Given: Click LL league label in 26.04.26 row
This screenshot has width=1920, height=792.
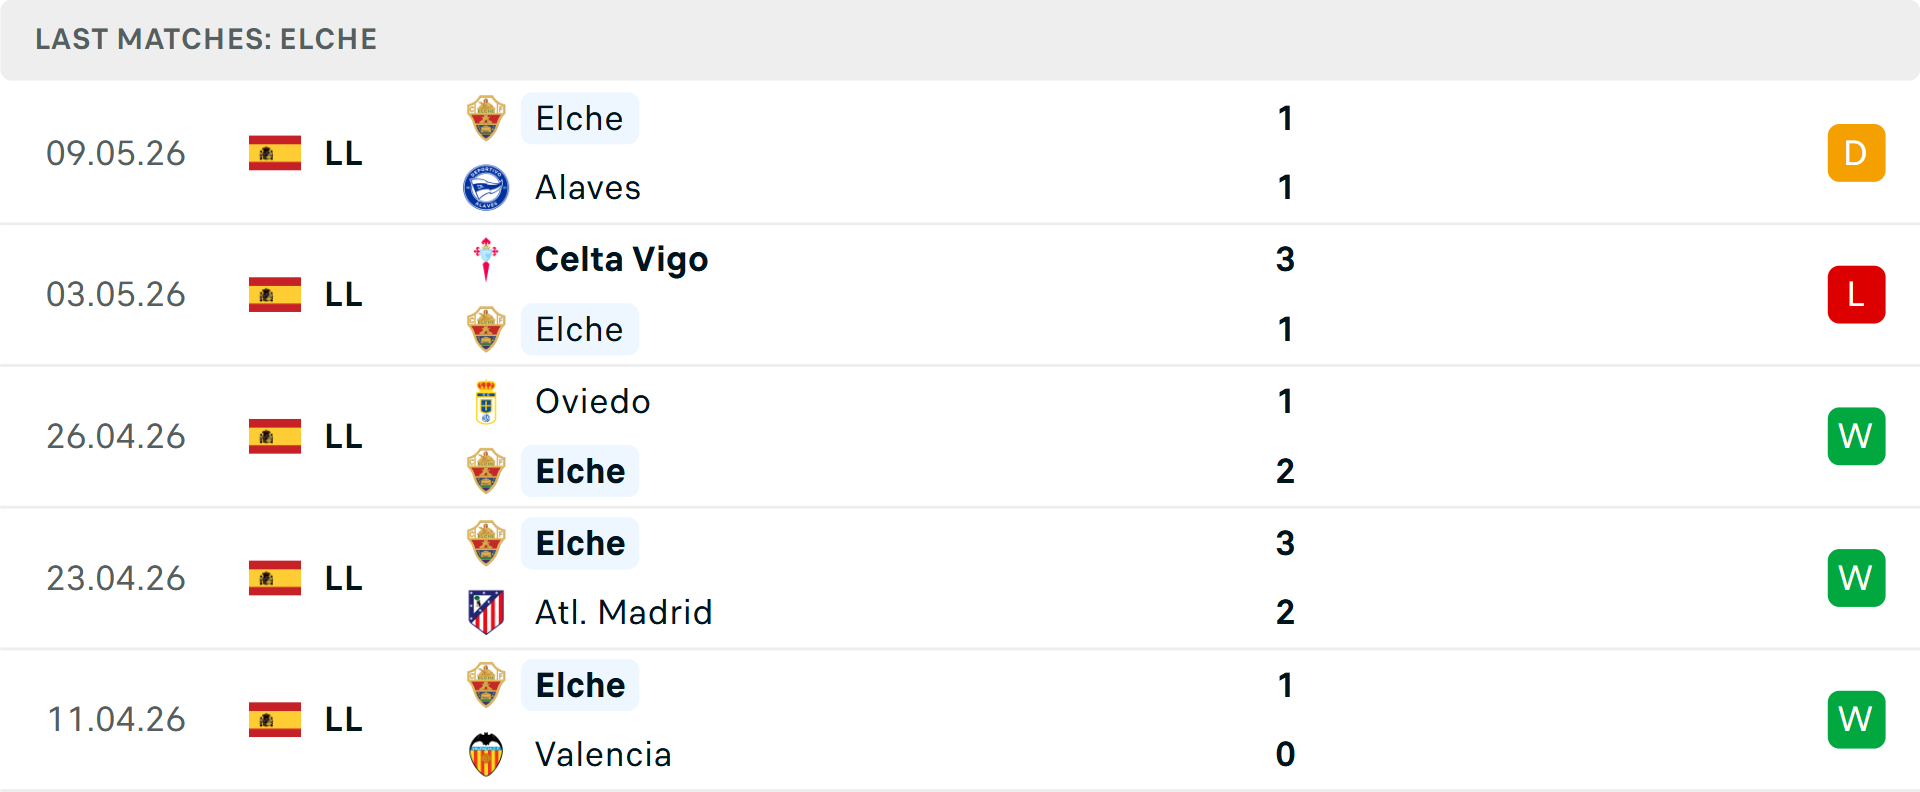Looking at the screenshot, I should [x=343, y=437].
